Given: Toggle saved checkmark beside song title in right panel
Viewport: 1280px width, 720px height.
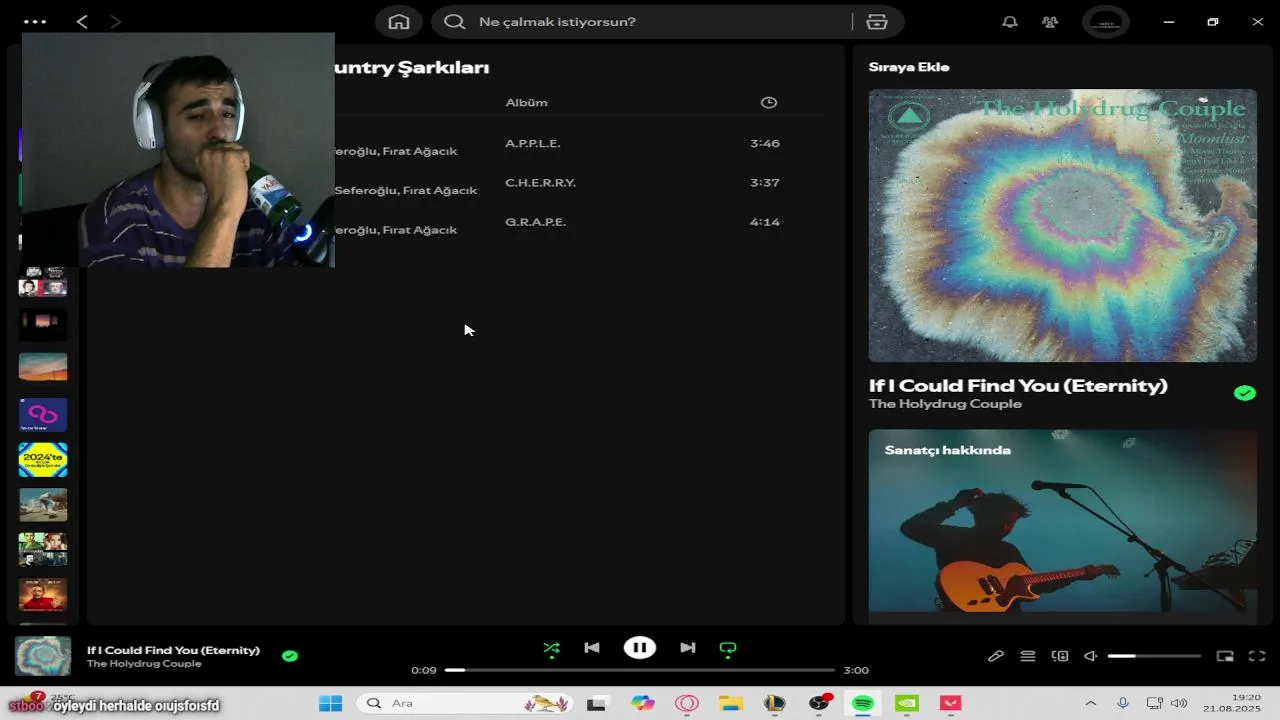Looking at the screenshot, I should tap(1245, 393).
